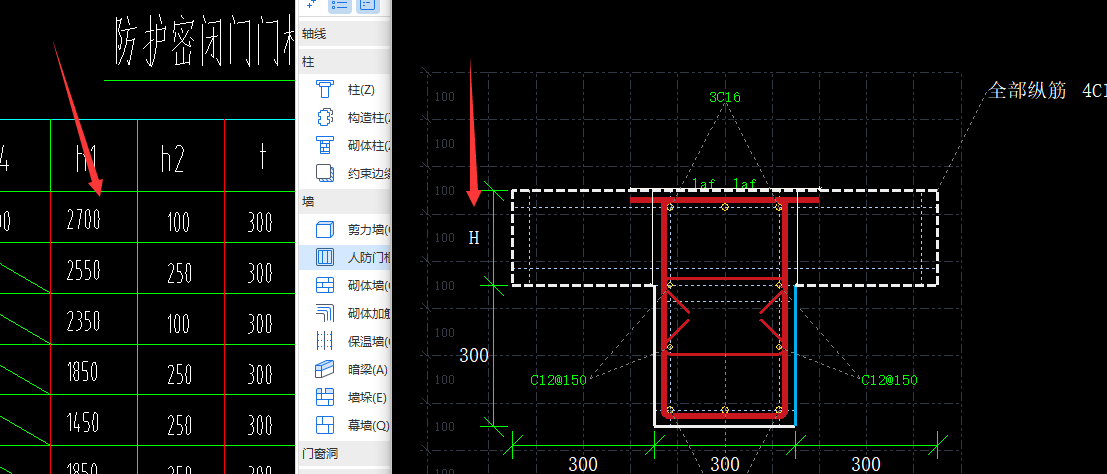Edit the bottom-middle 300 width dimension

click(x=724, y=464)
